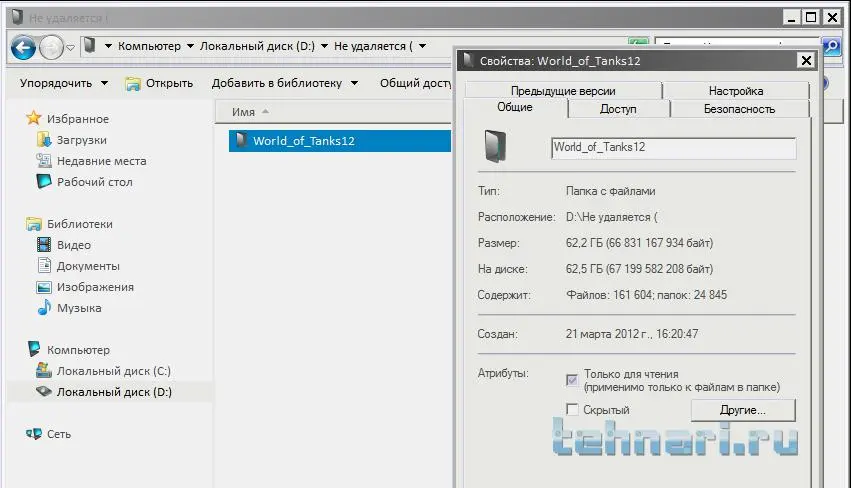
Task: Open the Упорядочить menu
Action: pyautogui.click(x=64, y=83)
